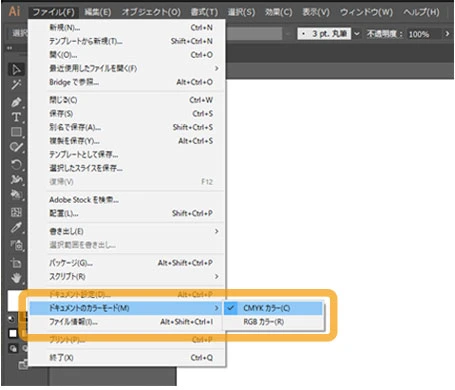
Task: Open the 書式(T) menu
Action: pos(204,12)
